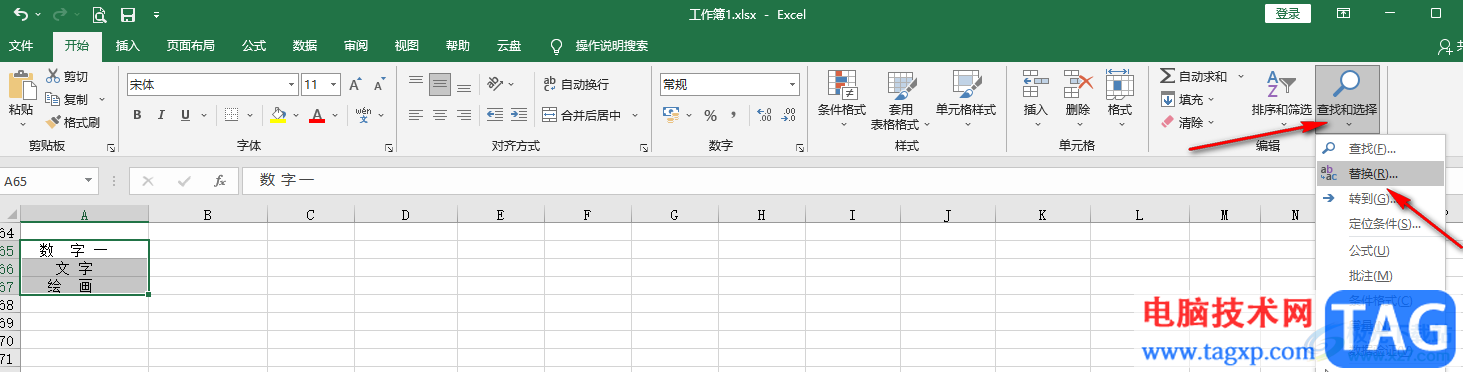The image size is (1463, 372).
Task: Increase indent in alignment group
Action: click(518, 115)
